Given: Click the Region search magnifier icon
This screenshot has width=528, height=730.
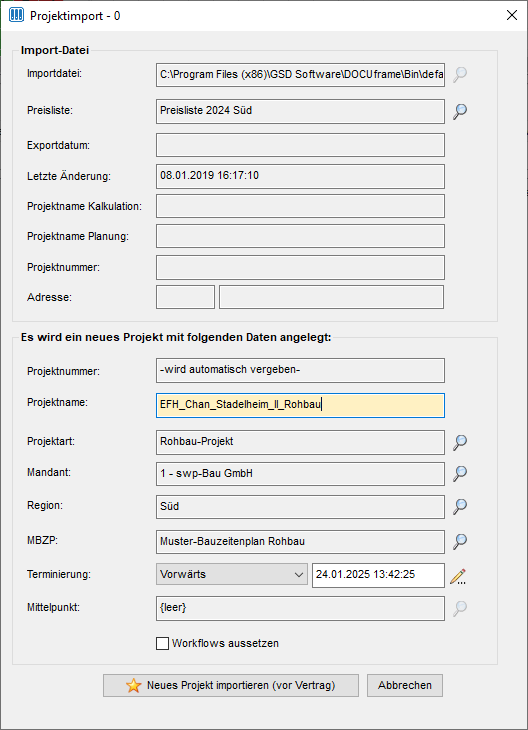Looking at the screenshot, I should (x=460, y=507).
